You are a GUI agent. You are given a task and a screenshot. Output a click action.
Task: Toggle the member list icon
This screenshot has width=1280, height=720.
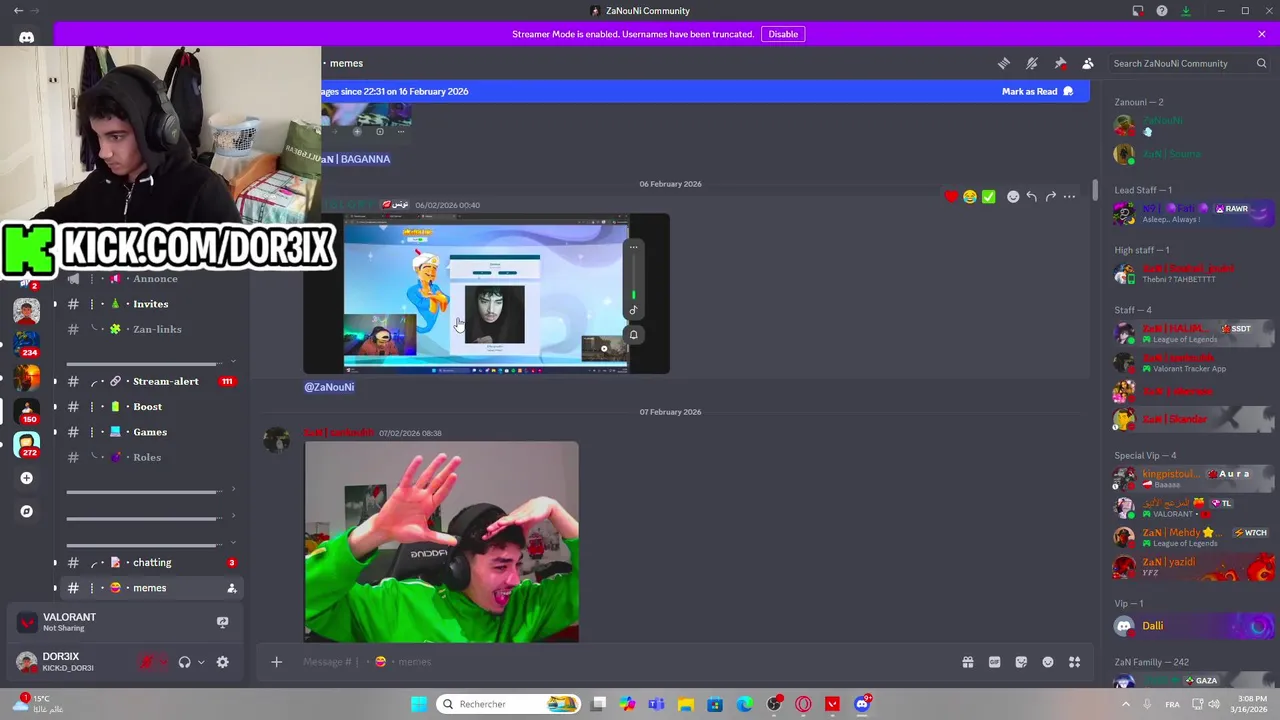pos(1088,63)
